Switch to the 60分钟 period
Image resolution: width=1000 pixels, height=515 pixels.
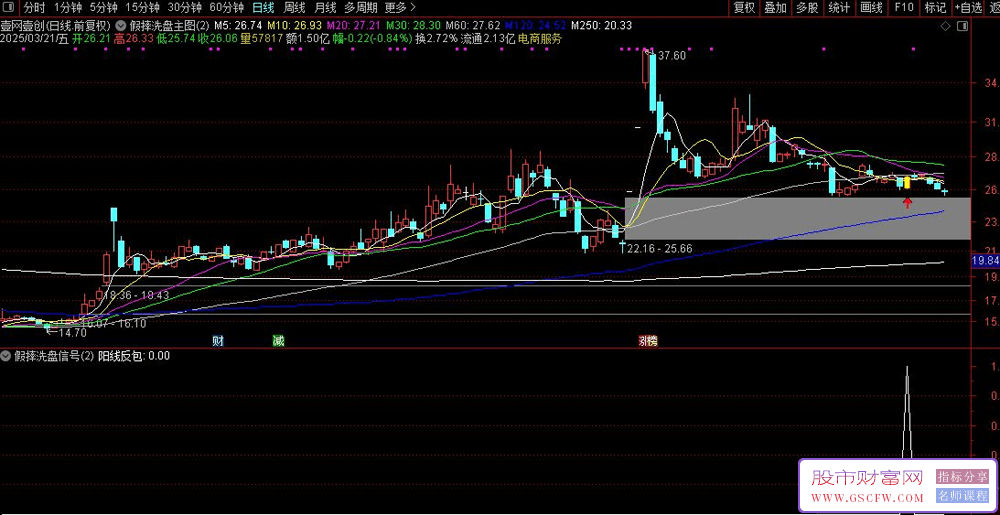point(226,8)
